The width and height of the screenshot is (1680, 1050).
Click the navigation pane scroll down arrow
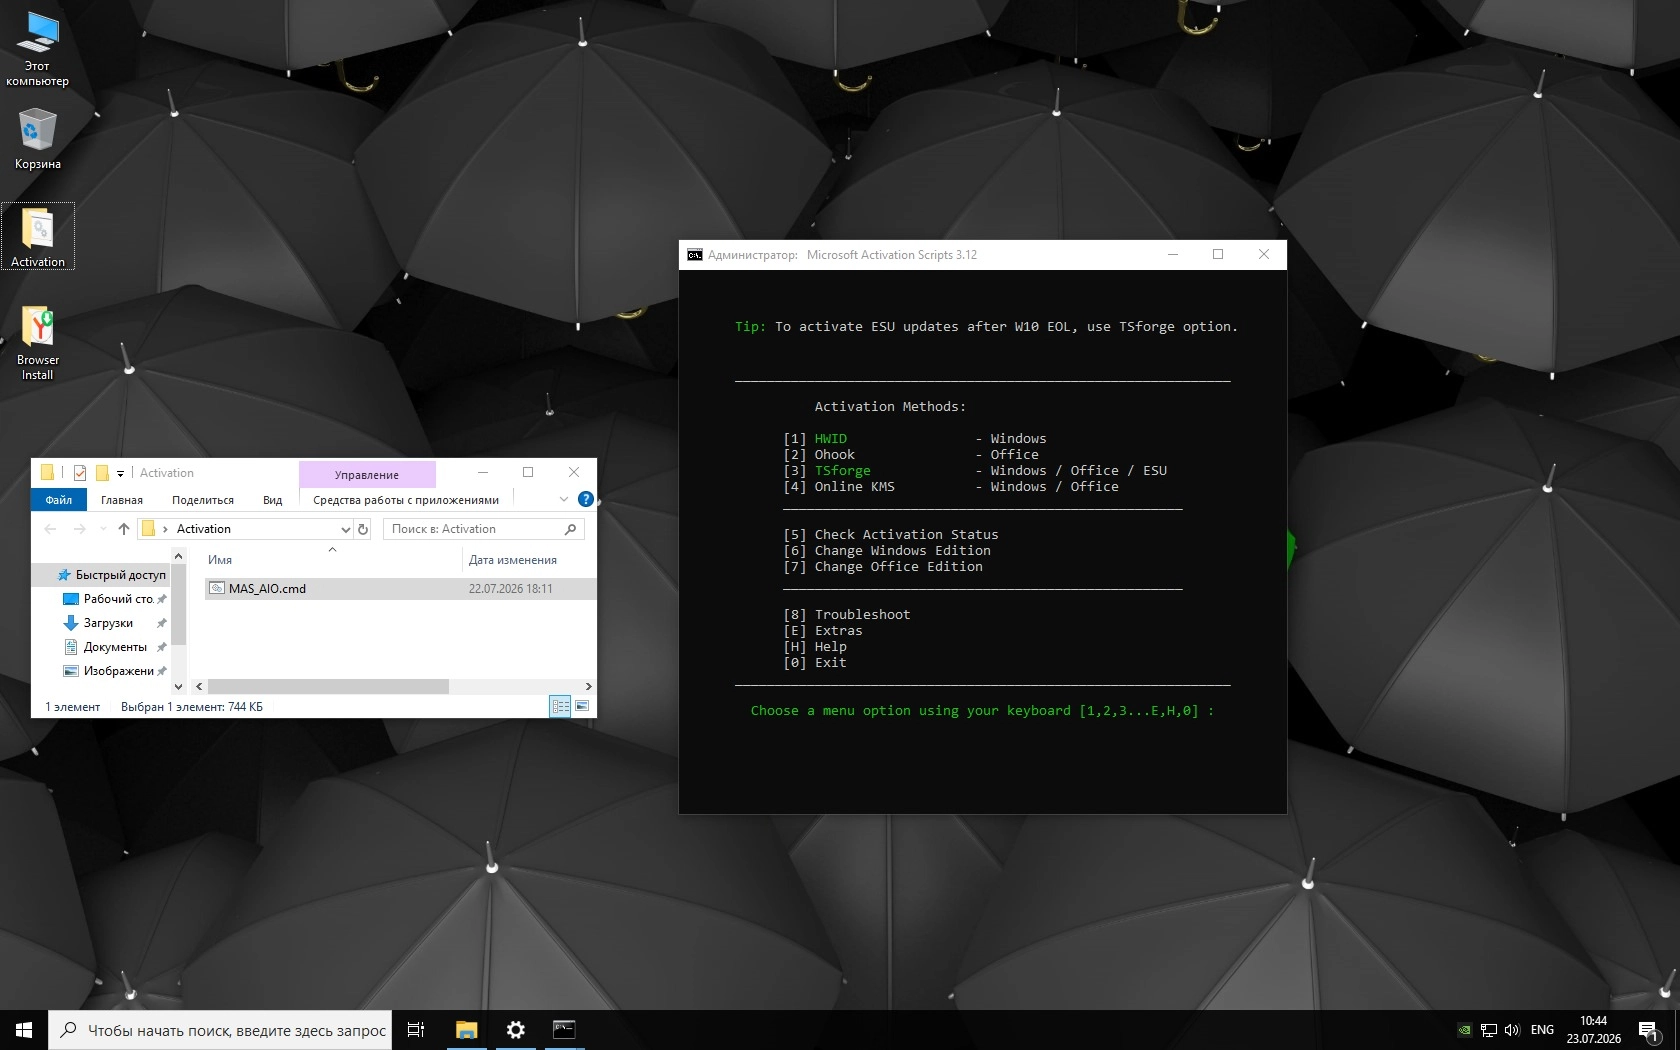point(179,687)
